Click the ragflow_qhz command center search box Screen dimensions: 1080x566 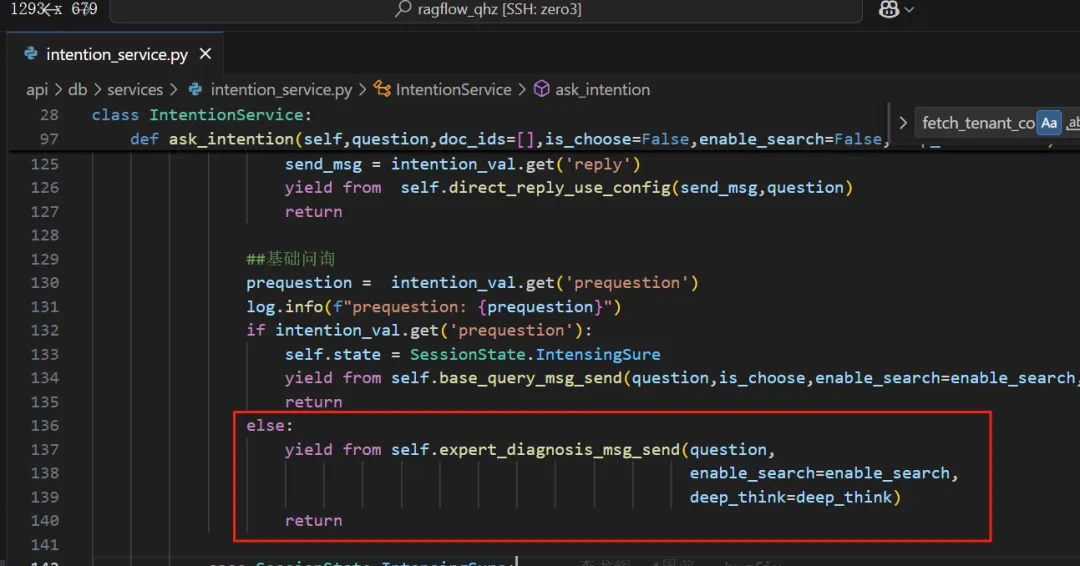486,10
